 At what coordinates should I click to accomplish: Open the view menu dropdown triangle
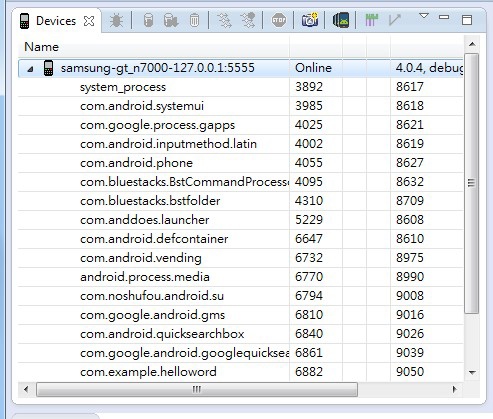click(424, 16)
